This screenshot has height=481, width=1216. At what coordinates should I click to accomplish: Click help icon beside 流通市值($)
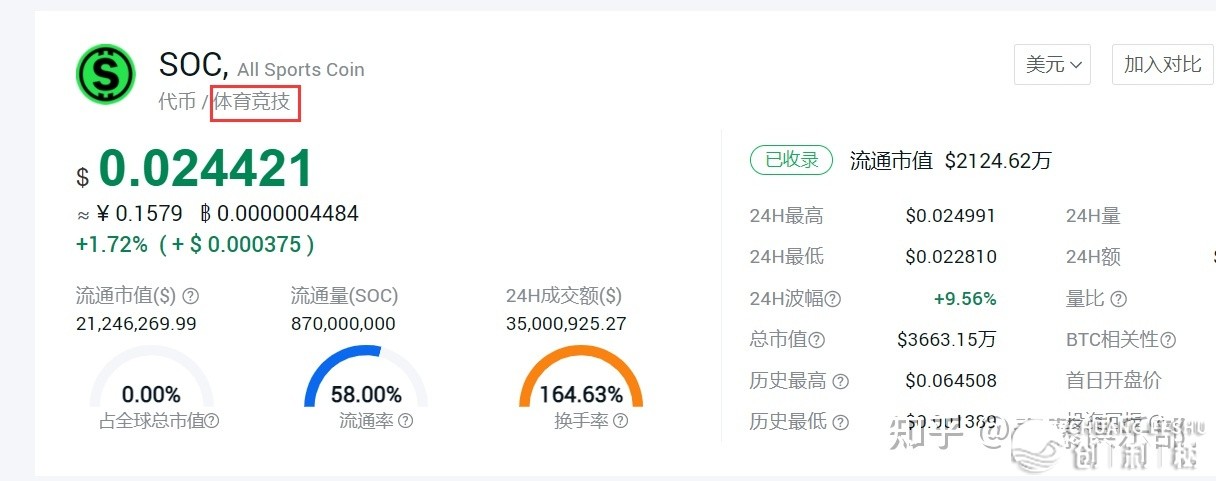click(190, 296)
